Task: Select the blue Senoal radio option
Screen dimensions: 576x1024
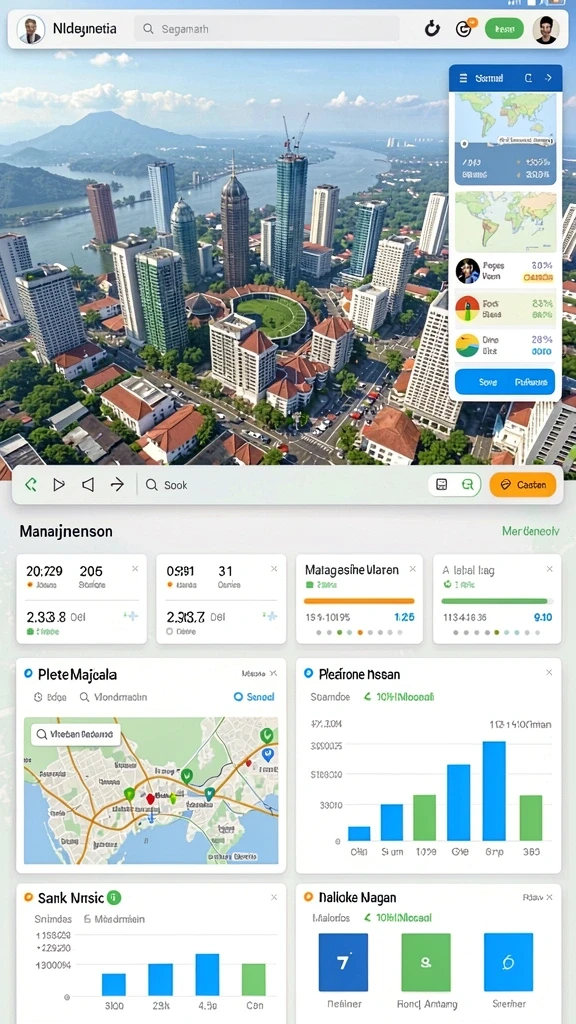Action: coord(254,697)
